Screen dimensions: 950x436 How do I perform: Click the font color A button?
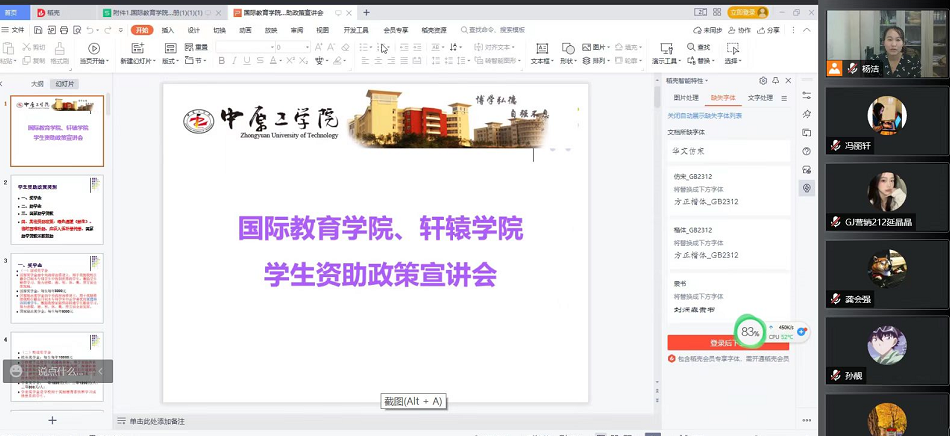coord(273,61)
